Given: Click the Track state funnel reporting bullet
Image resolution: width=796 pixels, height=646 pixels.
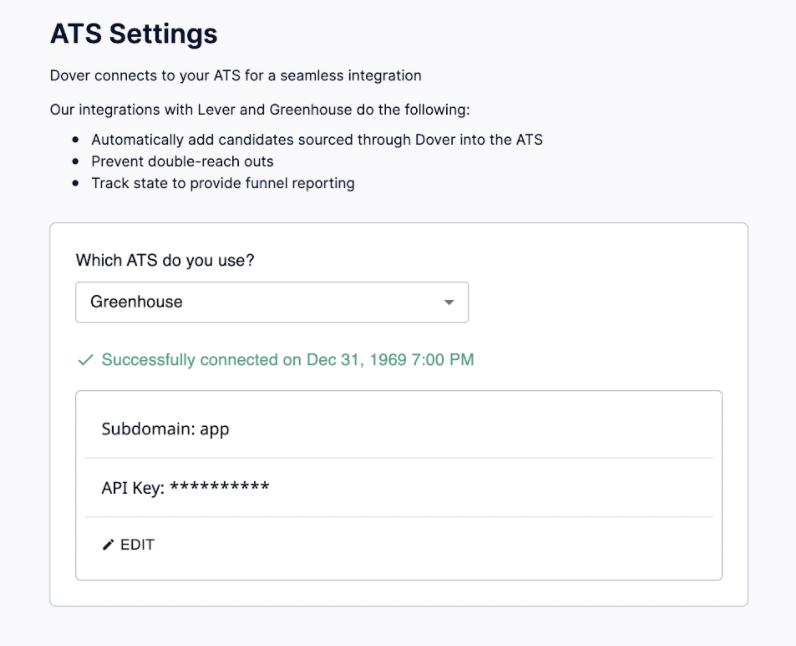Looking at the screenshot, I should 223,183.
